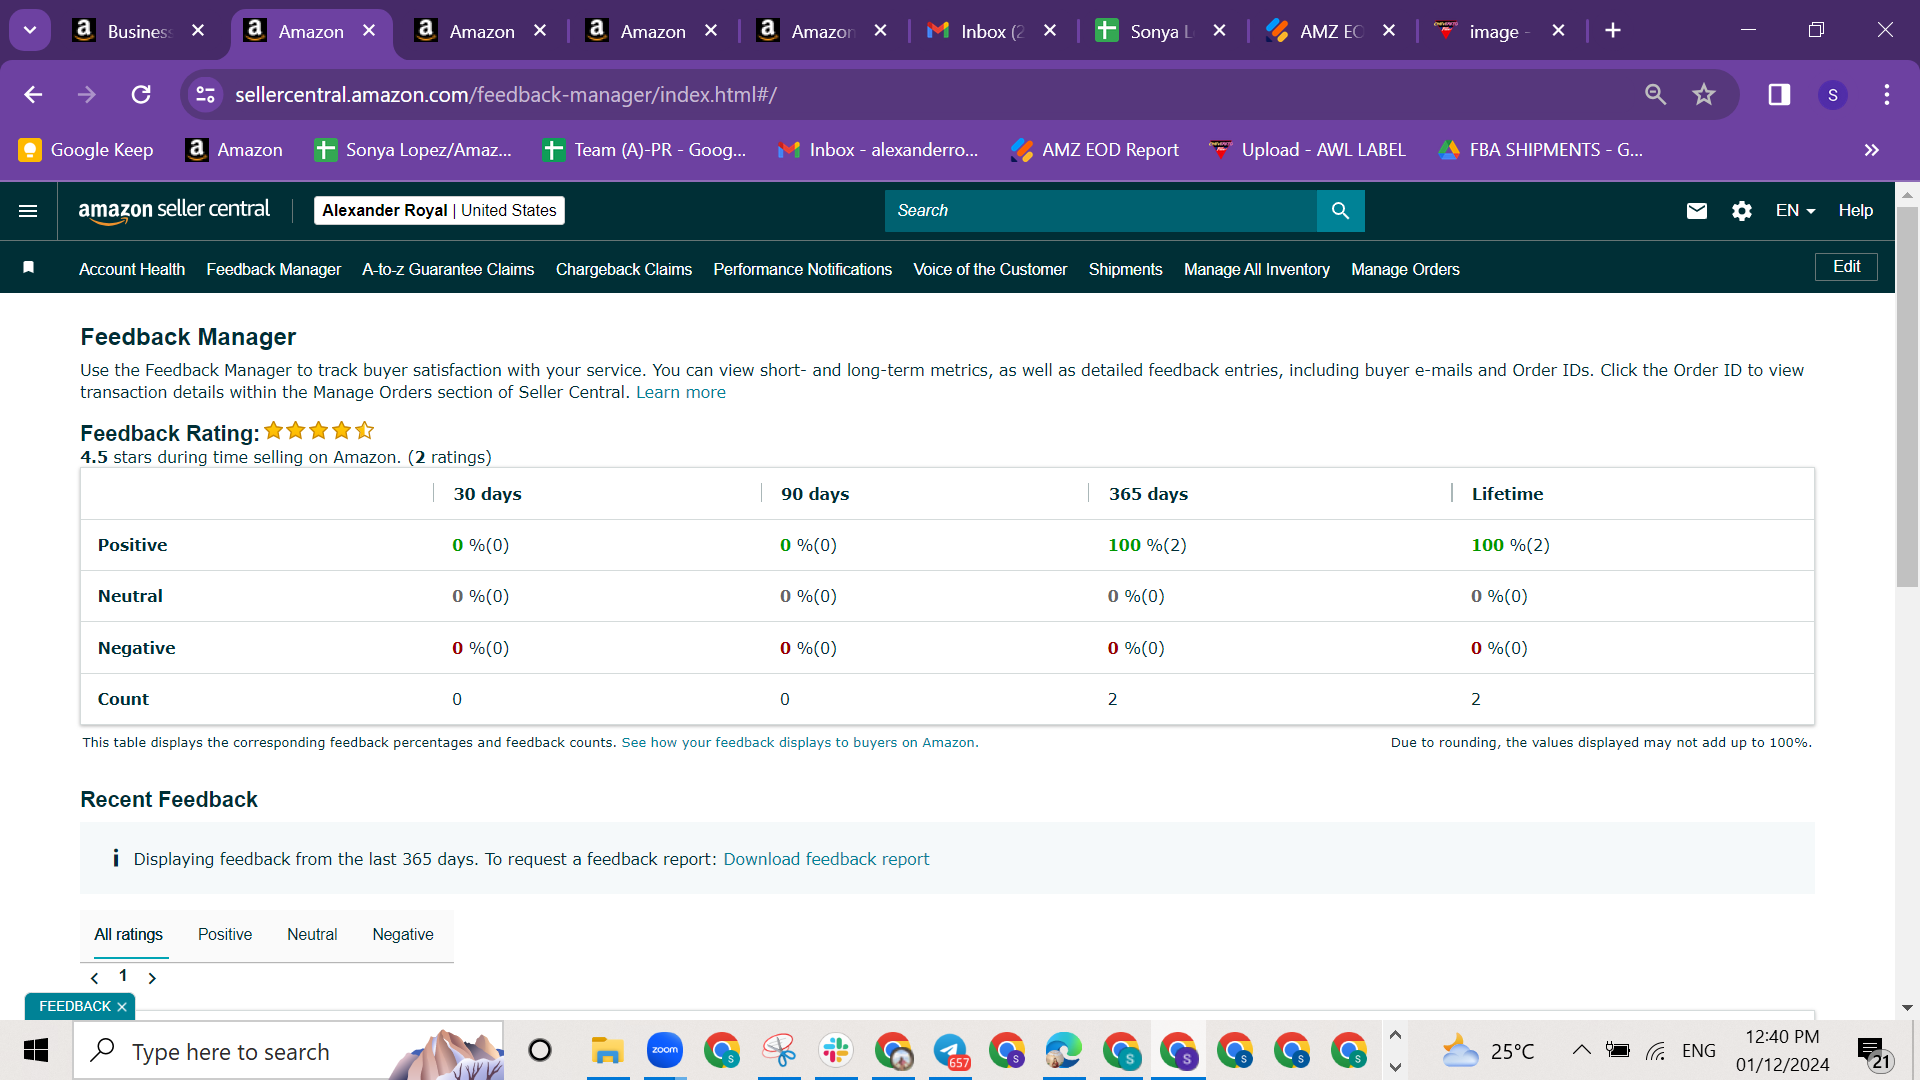
Task: Click the Windows Type here to search box
Action: tap(288, 1051)
